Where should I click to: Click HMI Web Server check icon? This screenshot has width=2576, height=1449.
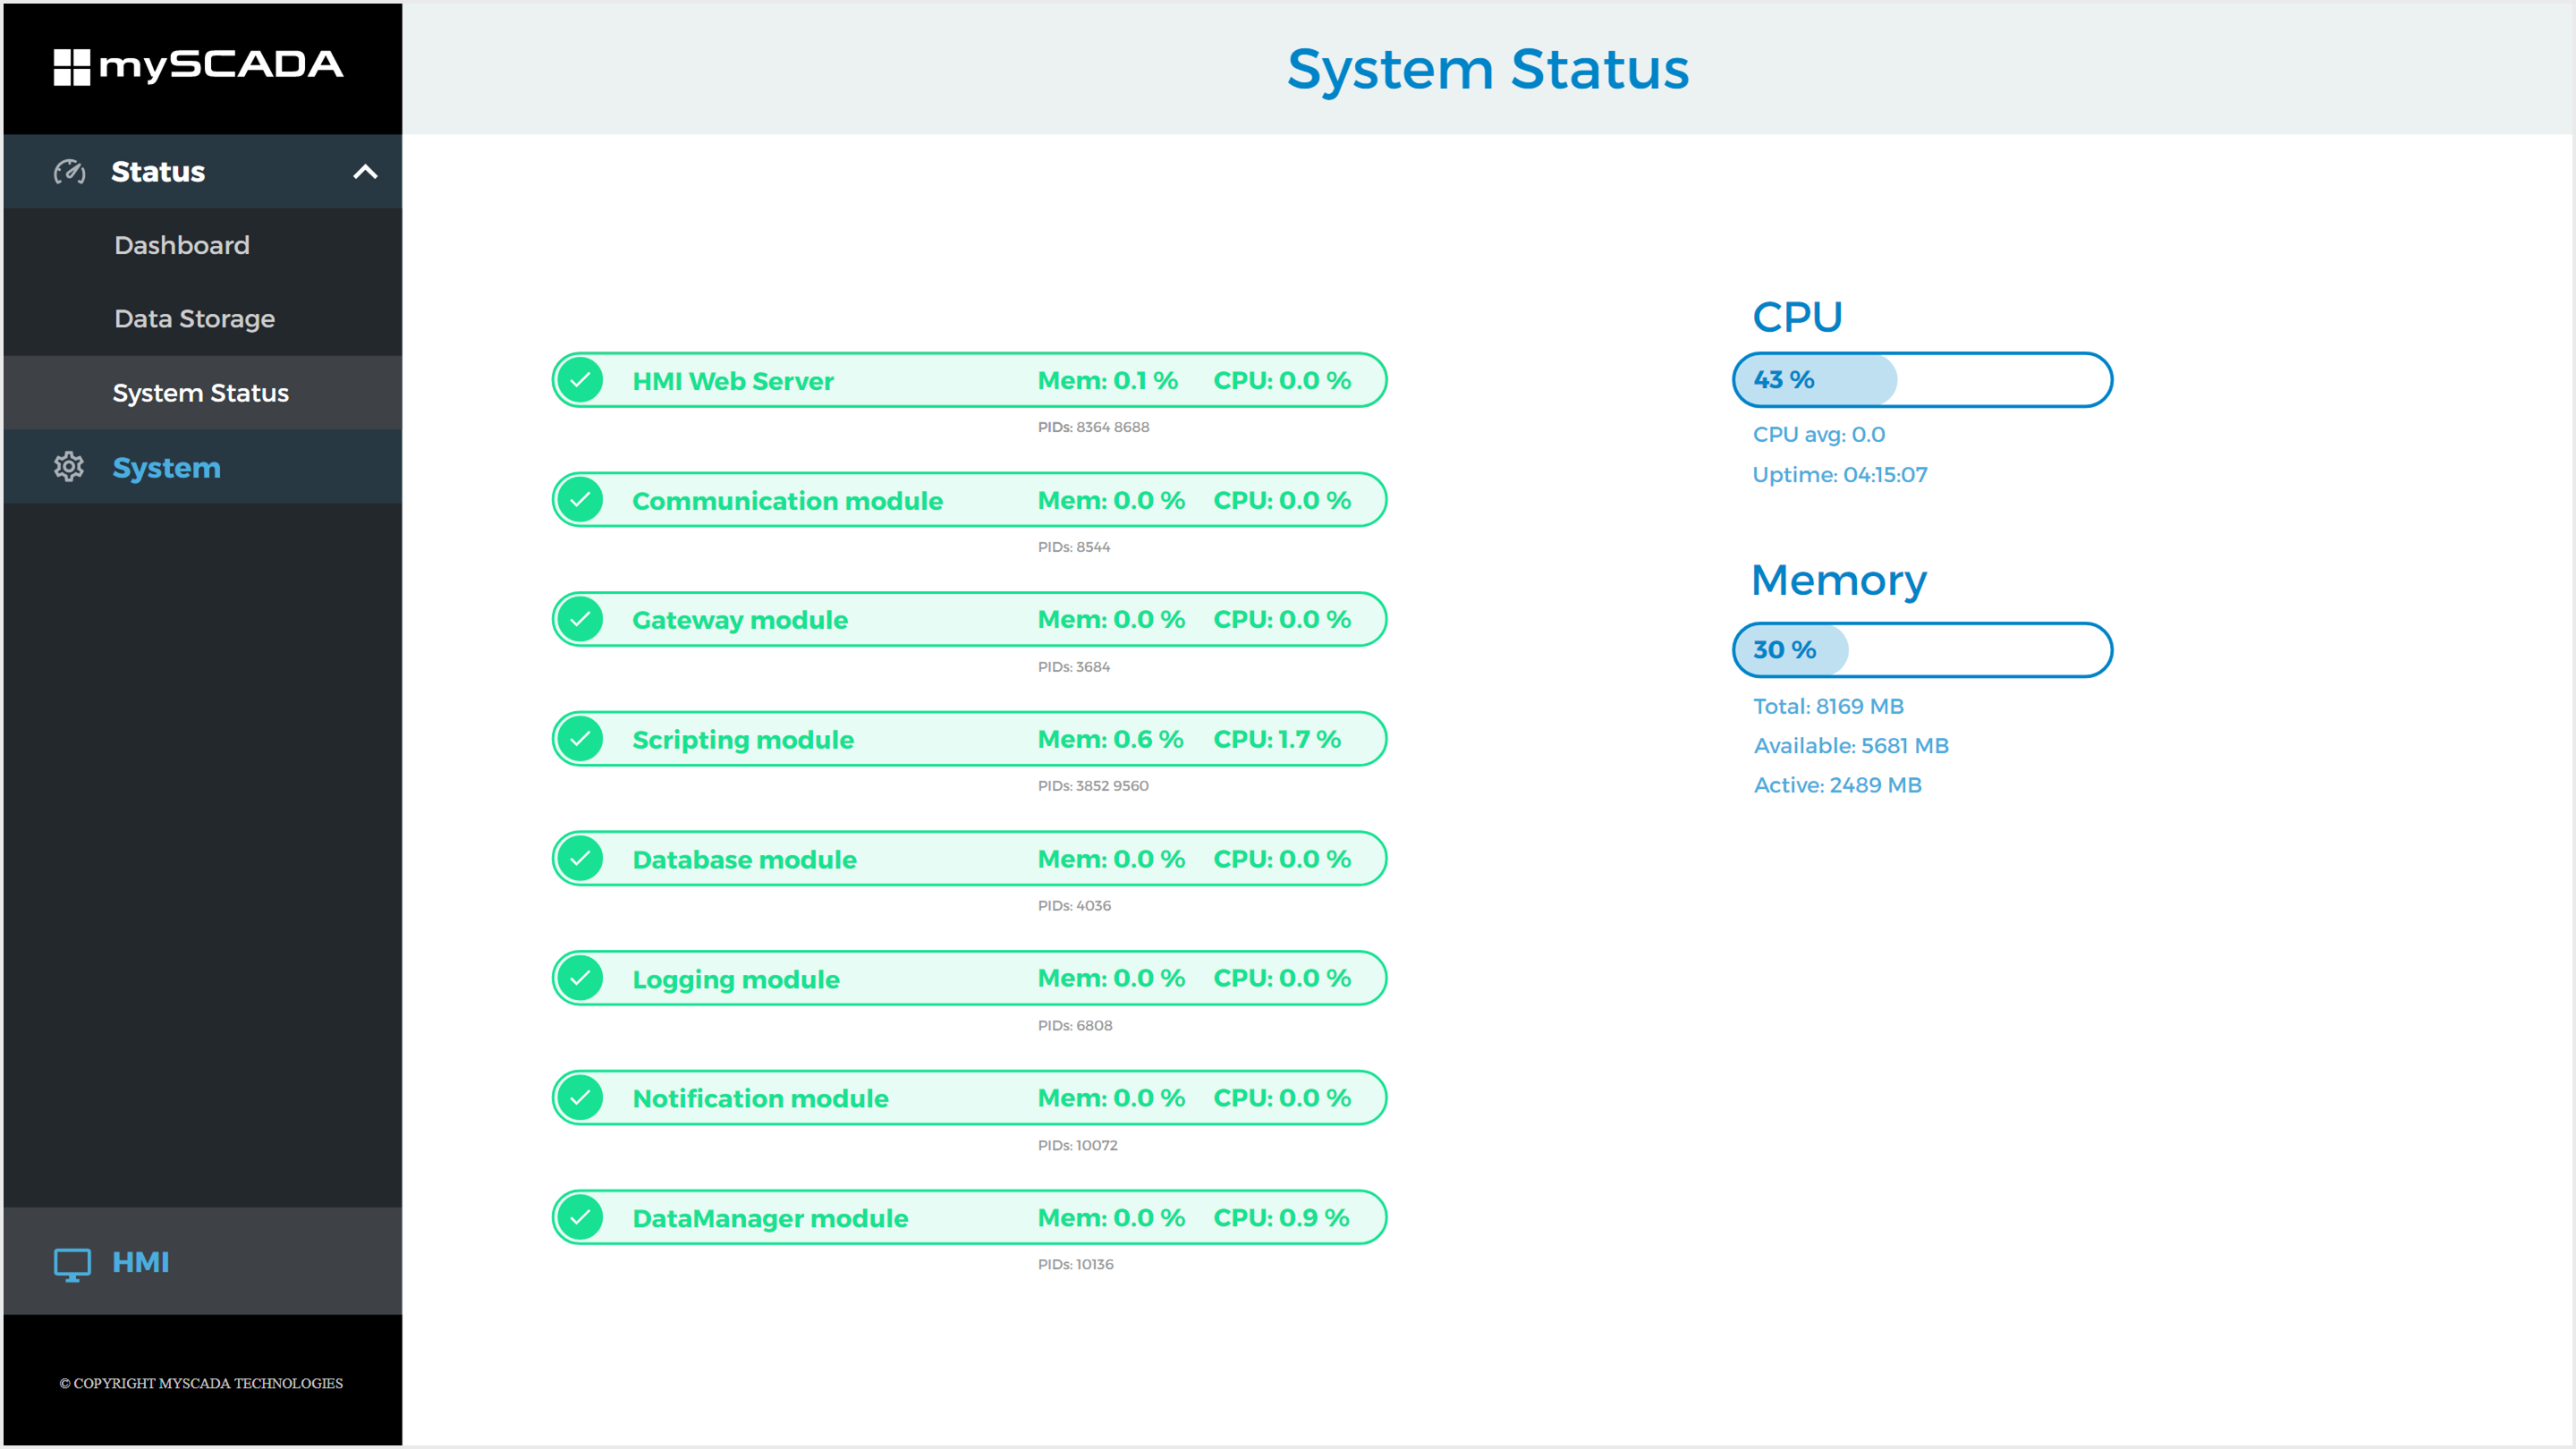coord(580,380)
